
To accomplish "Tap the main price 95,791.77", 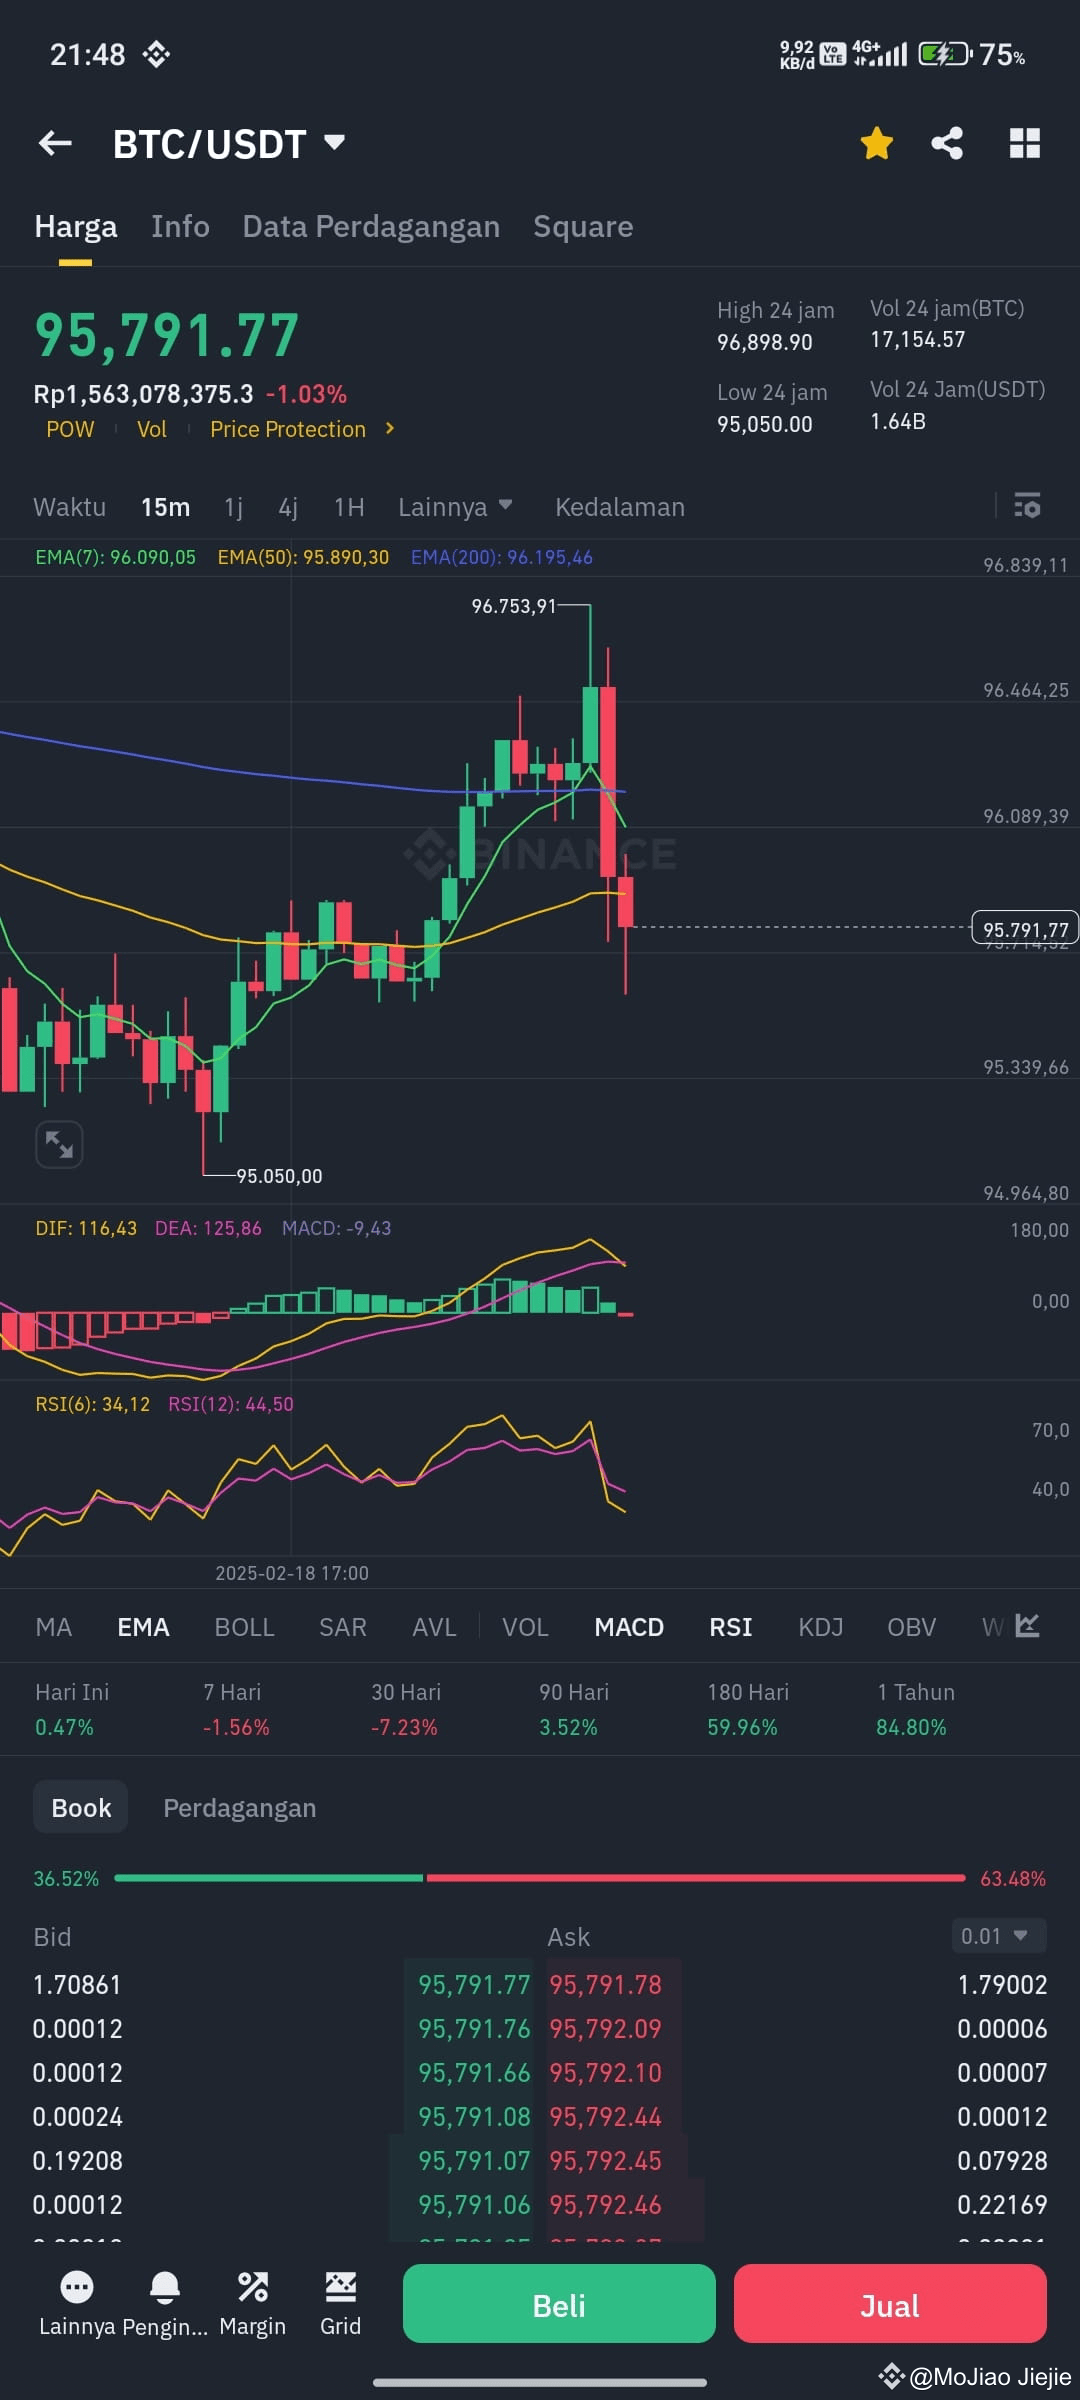I will pyautogui.click(x=167, y=335).
